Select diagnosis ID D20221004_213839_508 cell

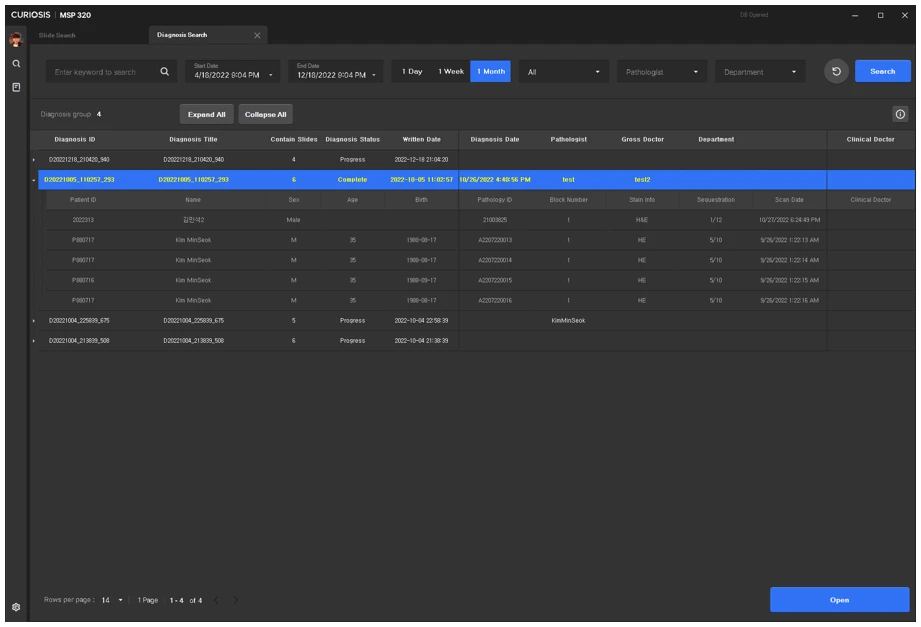point(79,341)
